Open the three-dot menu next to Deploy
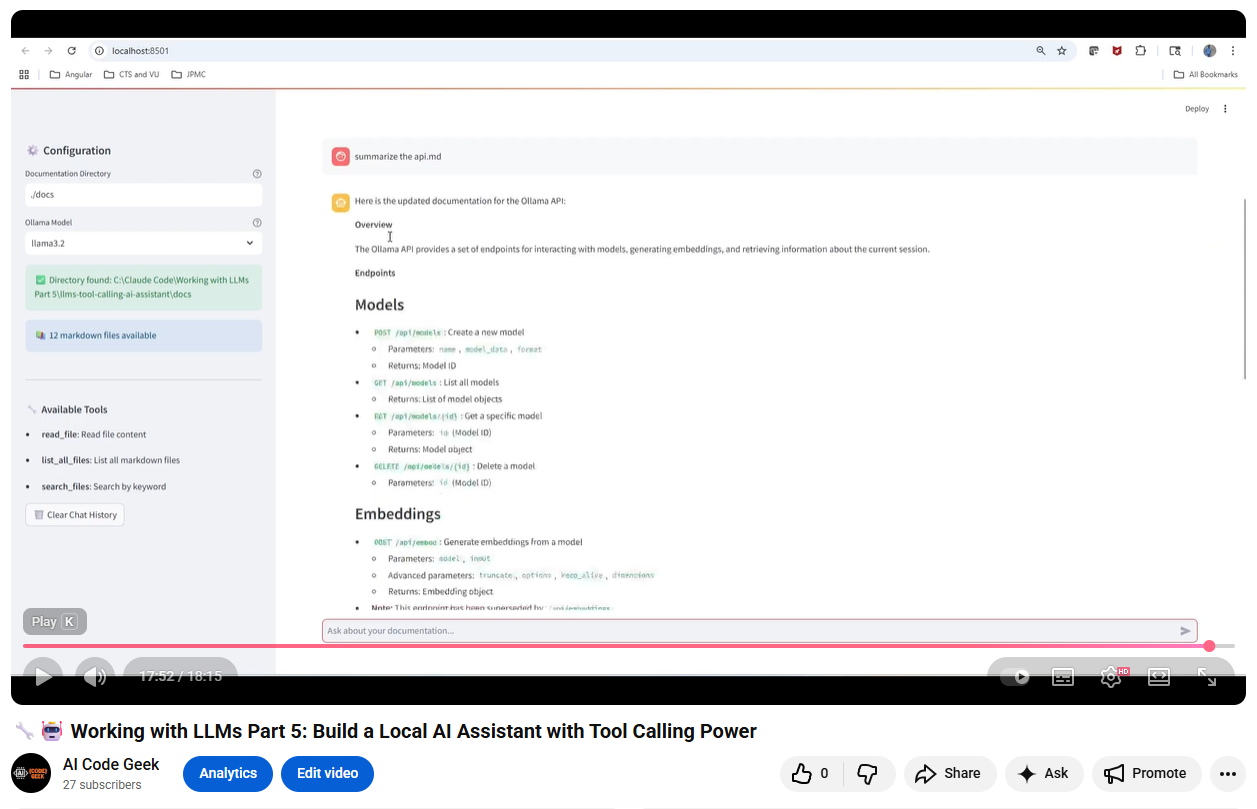 coord(1225,109)
